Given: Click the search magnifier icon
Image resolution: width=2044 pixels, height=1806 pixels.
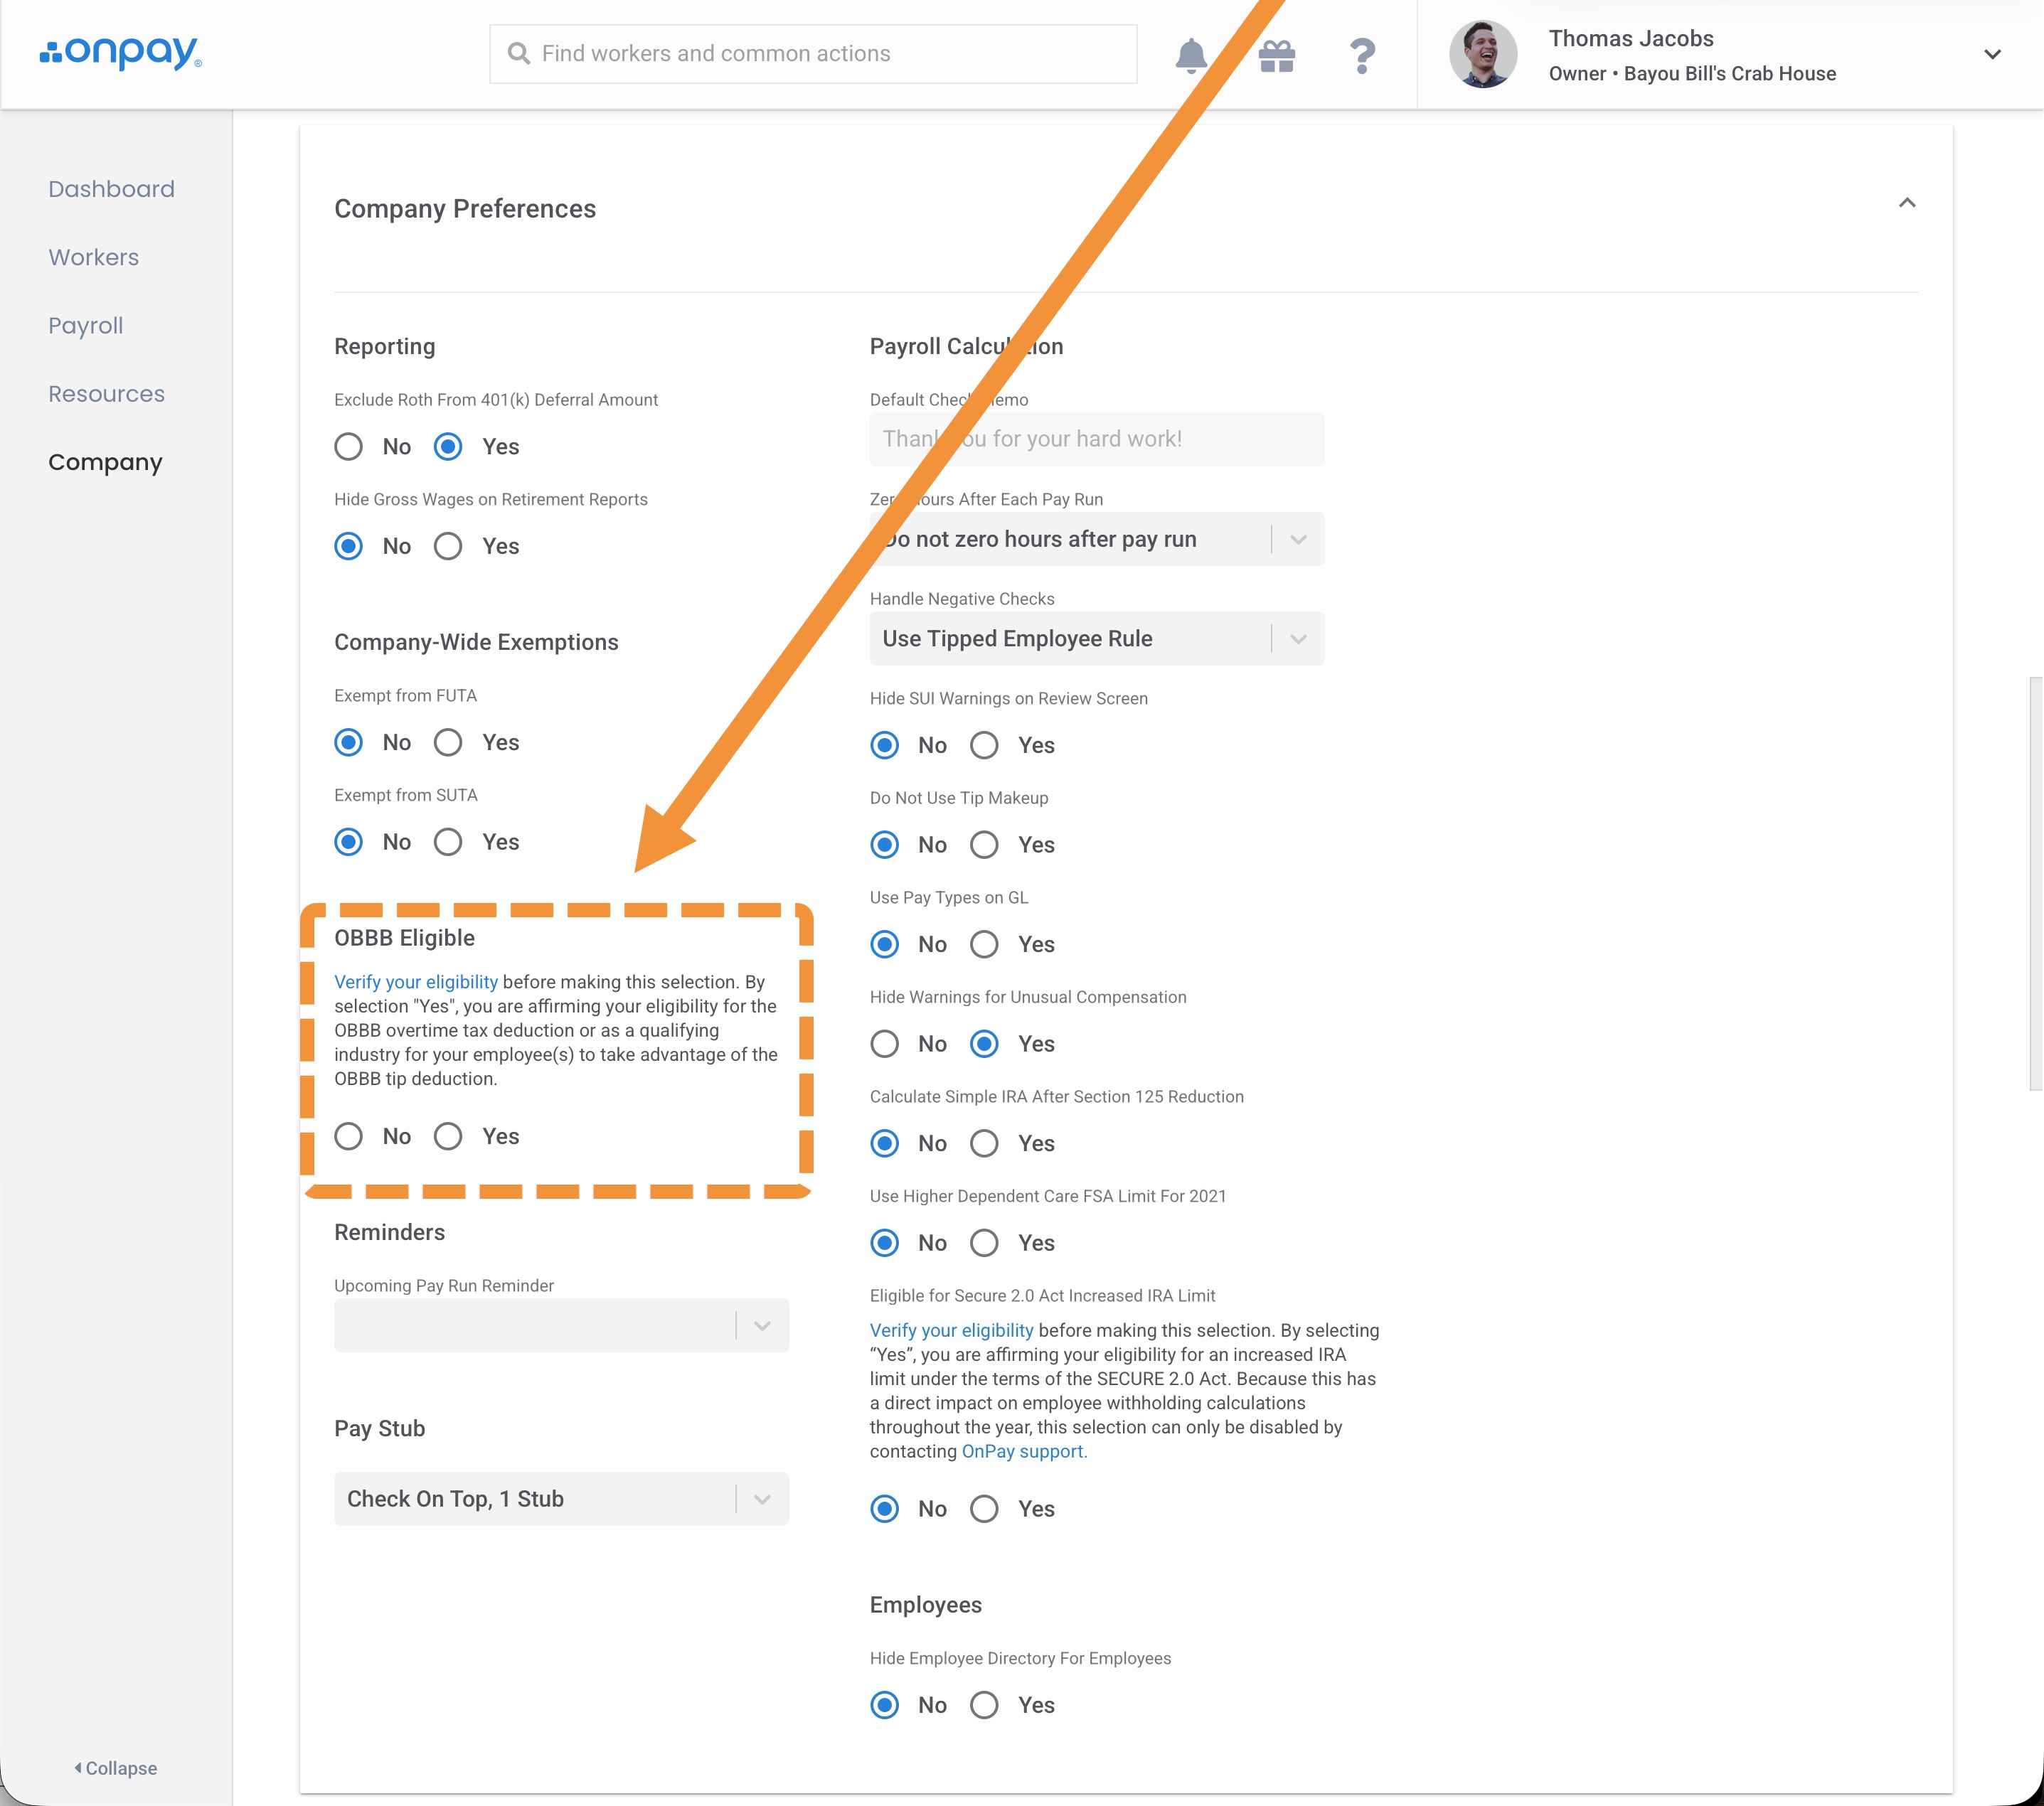Looking at the screenshot, I should click(518, 54).
